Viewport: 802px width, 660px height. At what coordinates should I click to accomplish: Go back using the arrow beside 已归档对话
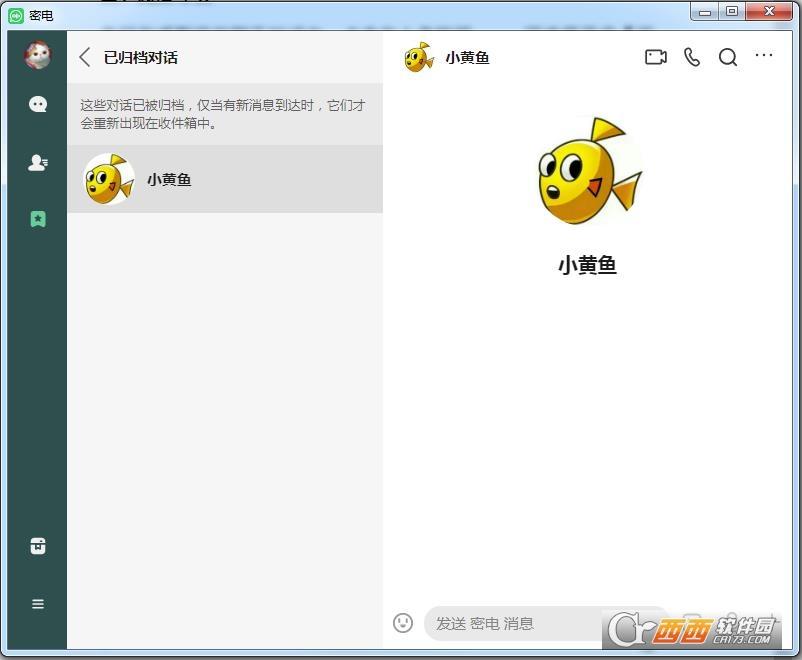[x=85, y=57]
